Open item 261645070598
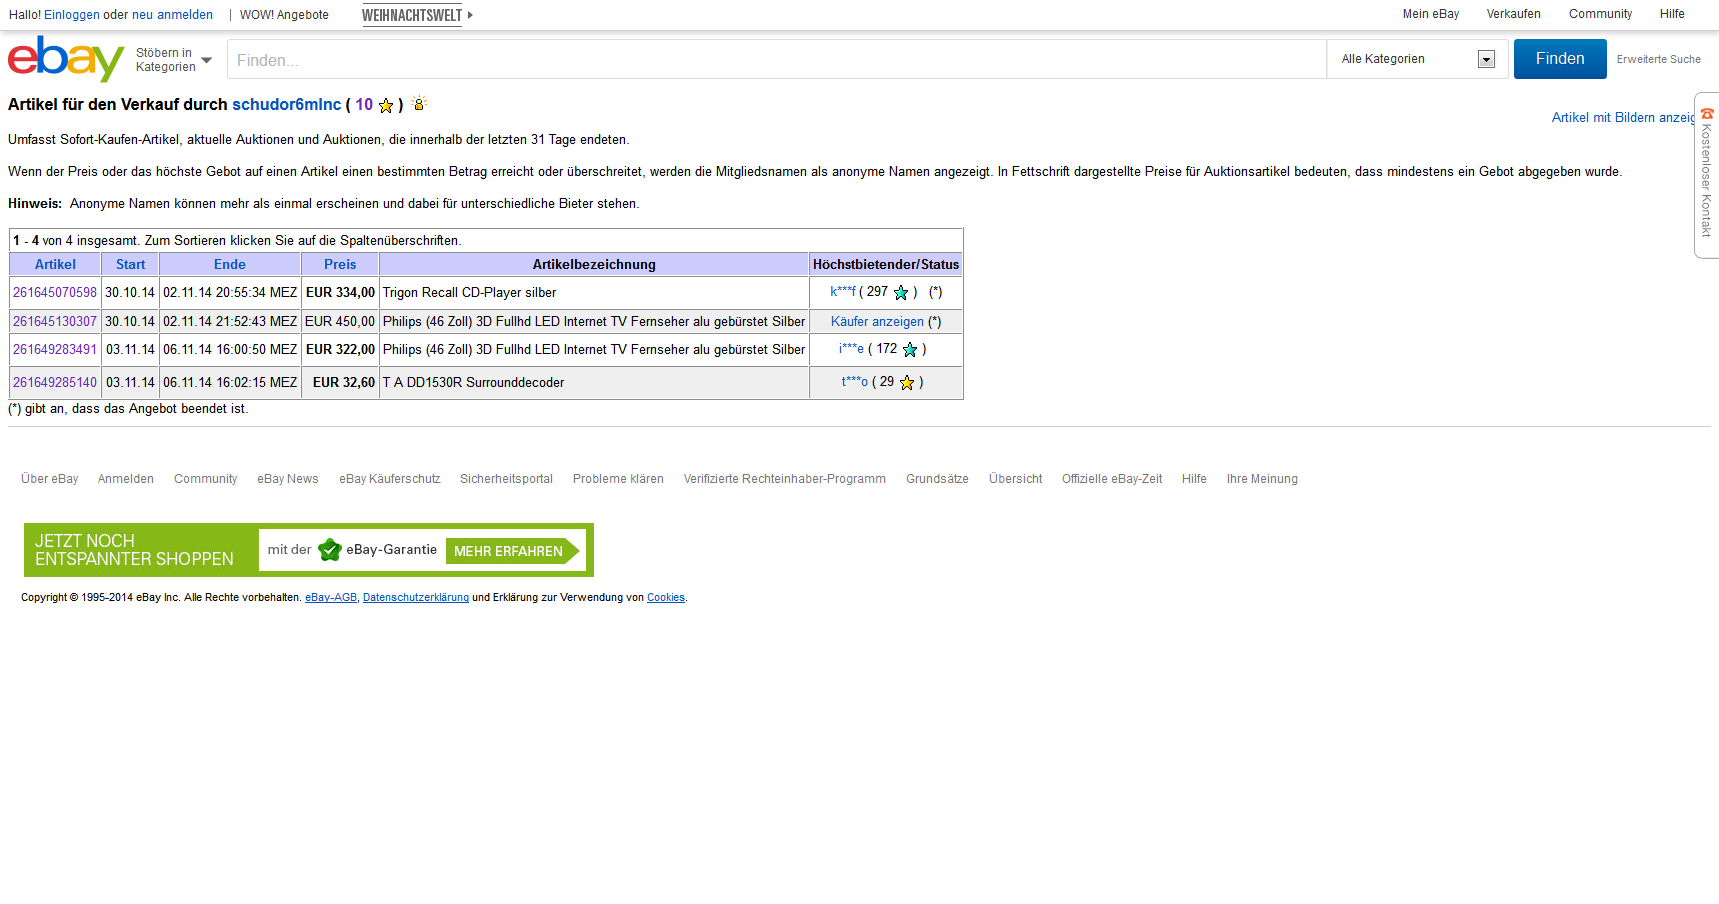1719x904 pixels. tap(55, 293)
